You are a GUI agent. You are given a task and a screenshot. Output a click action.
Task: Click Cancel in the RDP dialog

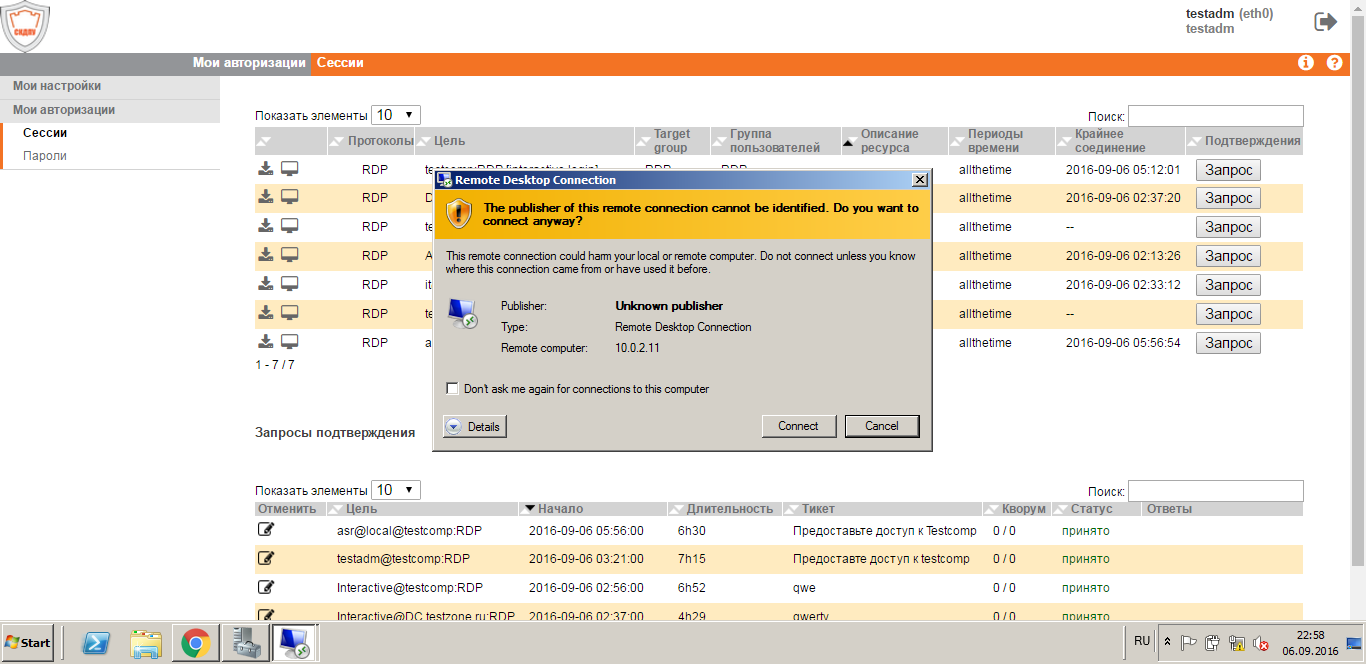(x=882, y=426)
